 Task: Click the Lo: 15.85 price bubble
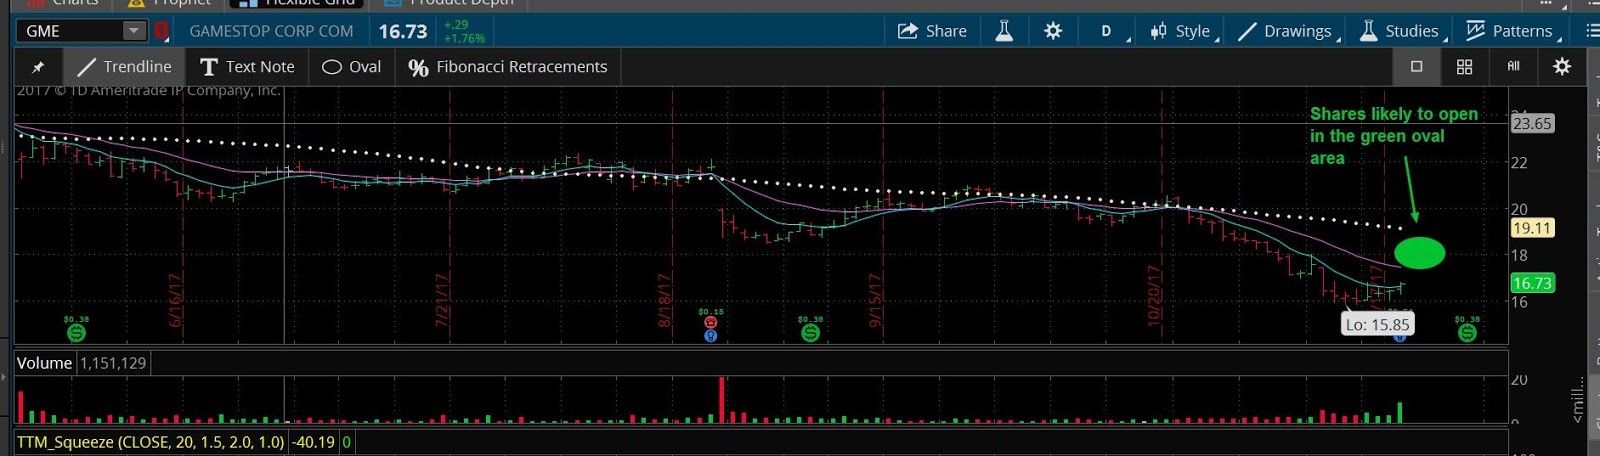[1377, 324]
